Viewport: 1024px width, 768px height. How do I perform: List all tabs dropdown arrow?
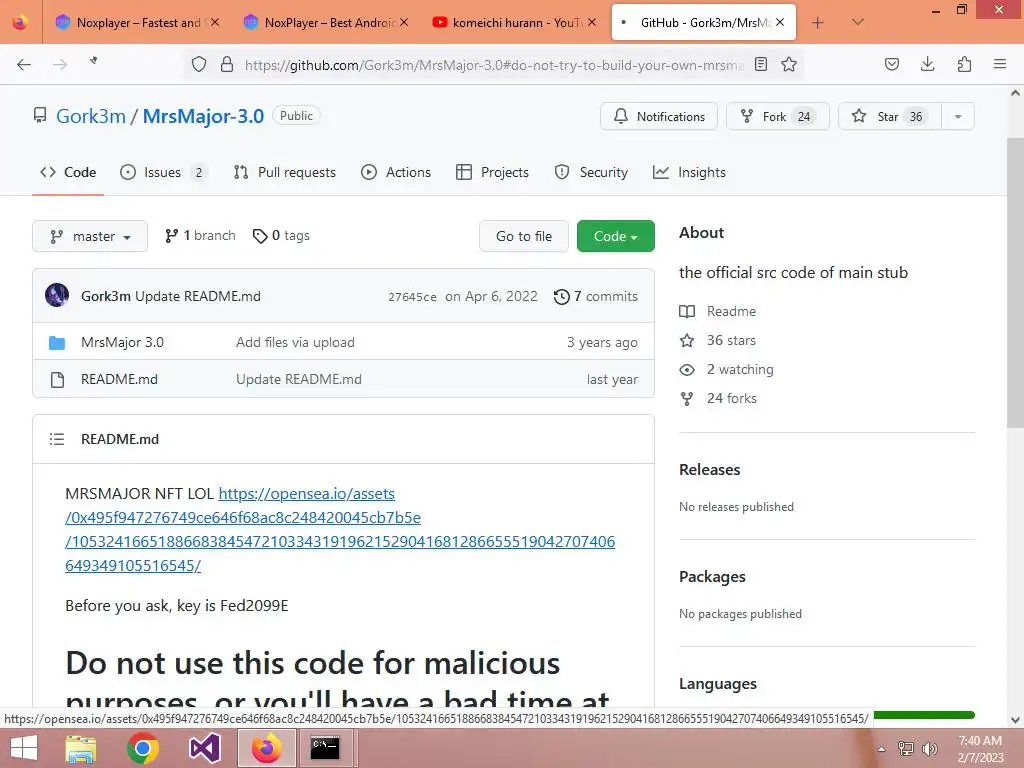tap(858, 22)
